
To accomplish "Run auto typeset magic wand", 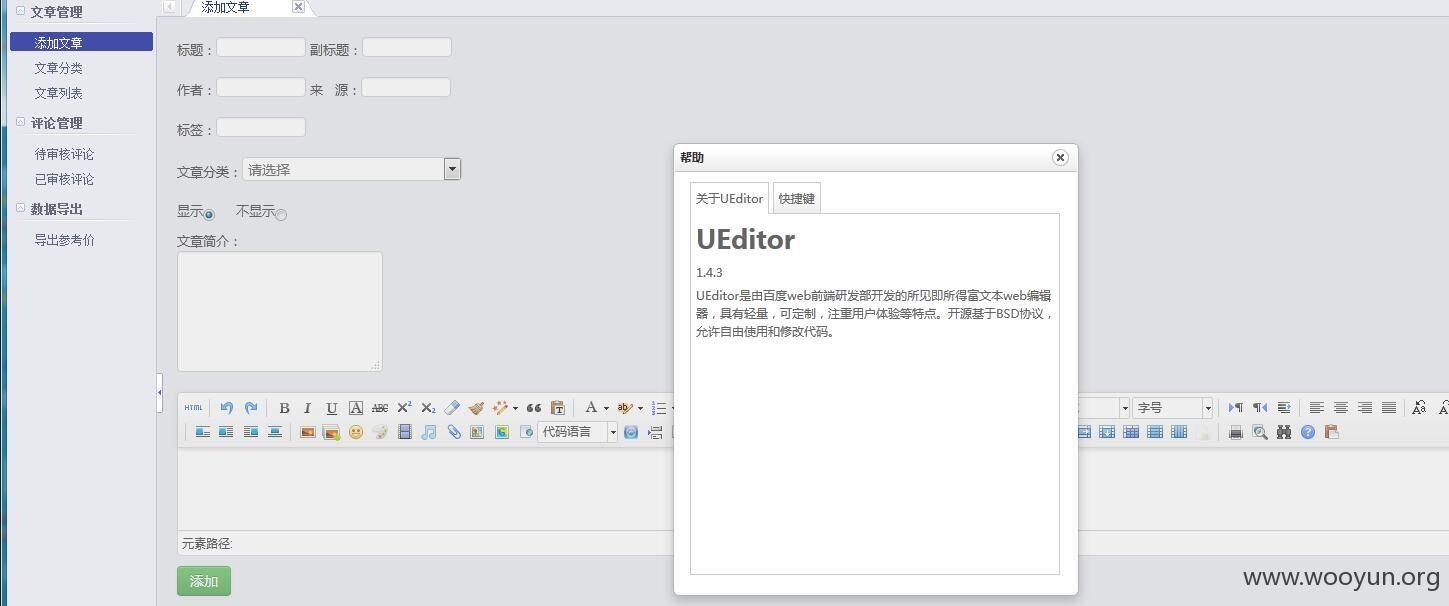I will click(x=500, y=407).
